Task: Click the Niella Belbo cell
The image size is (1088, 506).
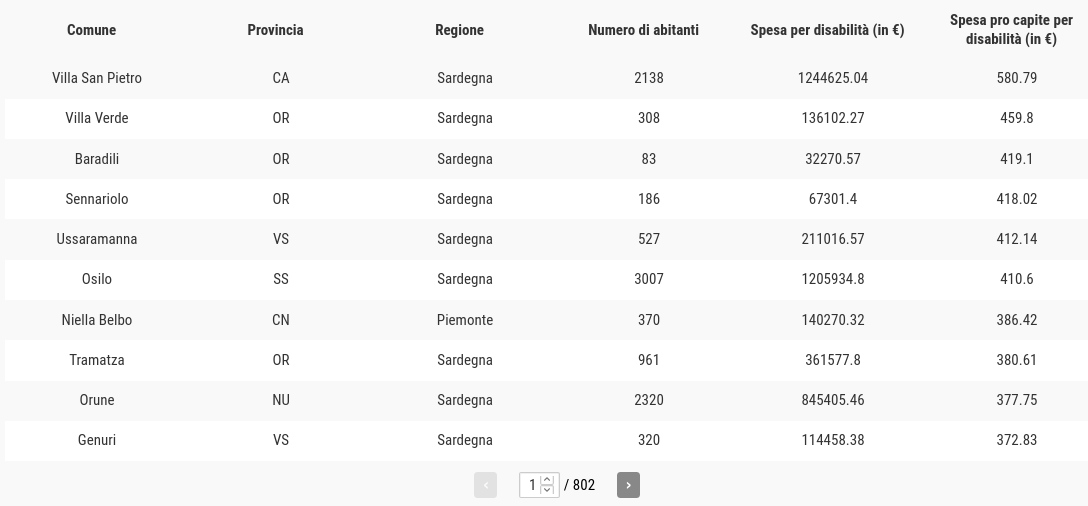Action: pyautogui.click(x=96, y=320)
